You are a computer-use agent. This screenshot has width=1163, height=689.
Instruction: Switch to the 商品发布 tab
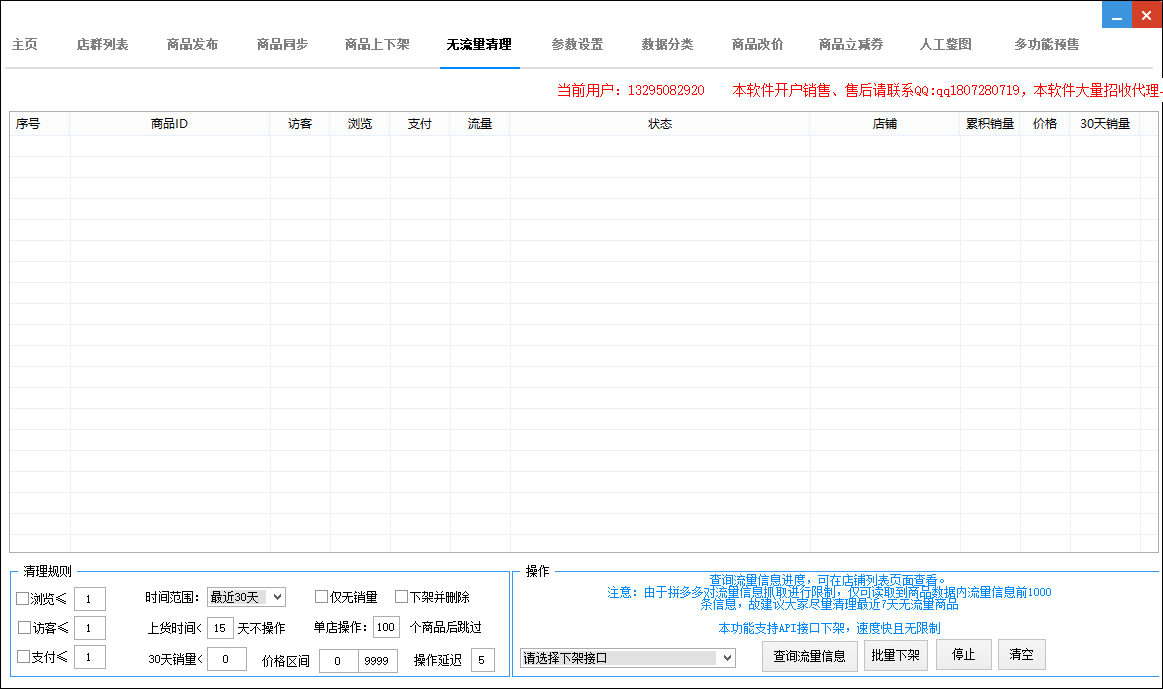tap(192, 45)
